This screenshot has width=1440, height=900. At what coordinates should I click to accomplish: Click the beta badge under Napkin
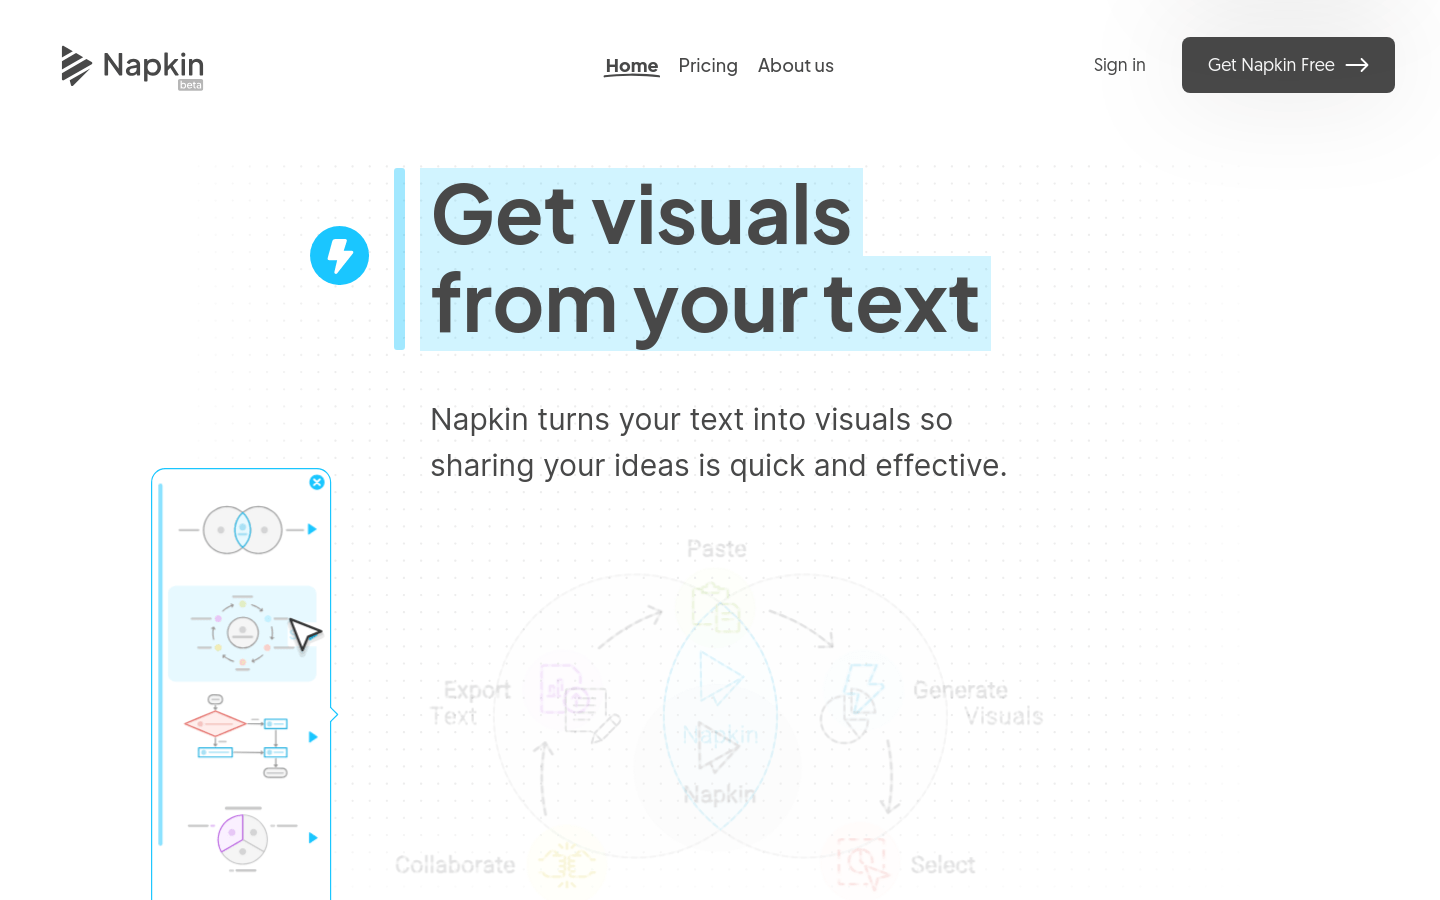pyautogui.click(x=191, y=86)
